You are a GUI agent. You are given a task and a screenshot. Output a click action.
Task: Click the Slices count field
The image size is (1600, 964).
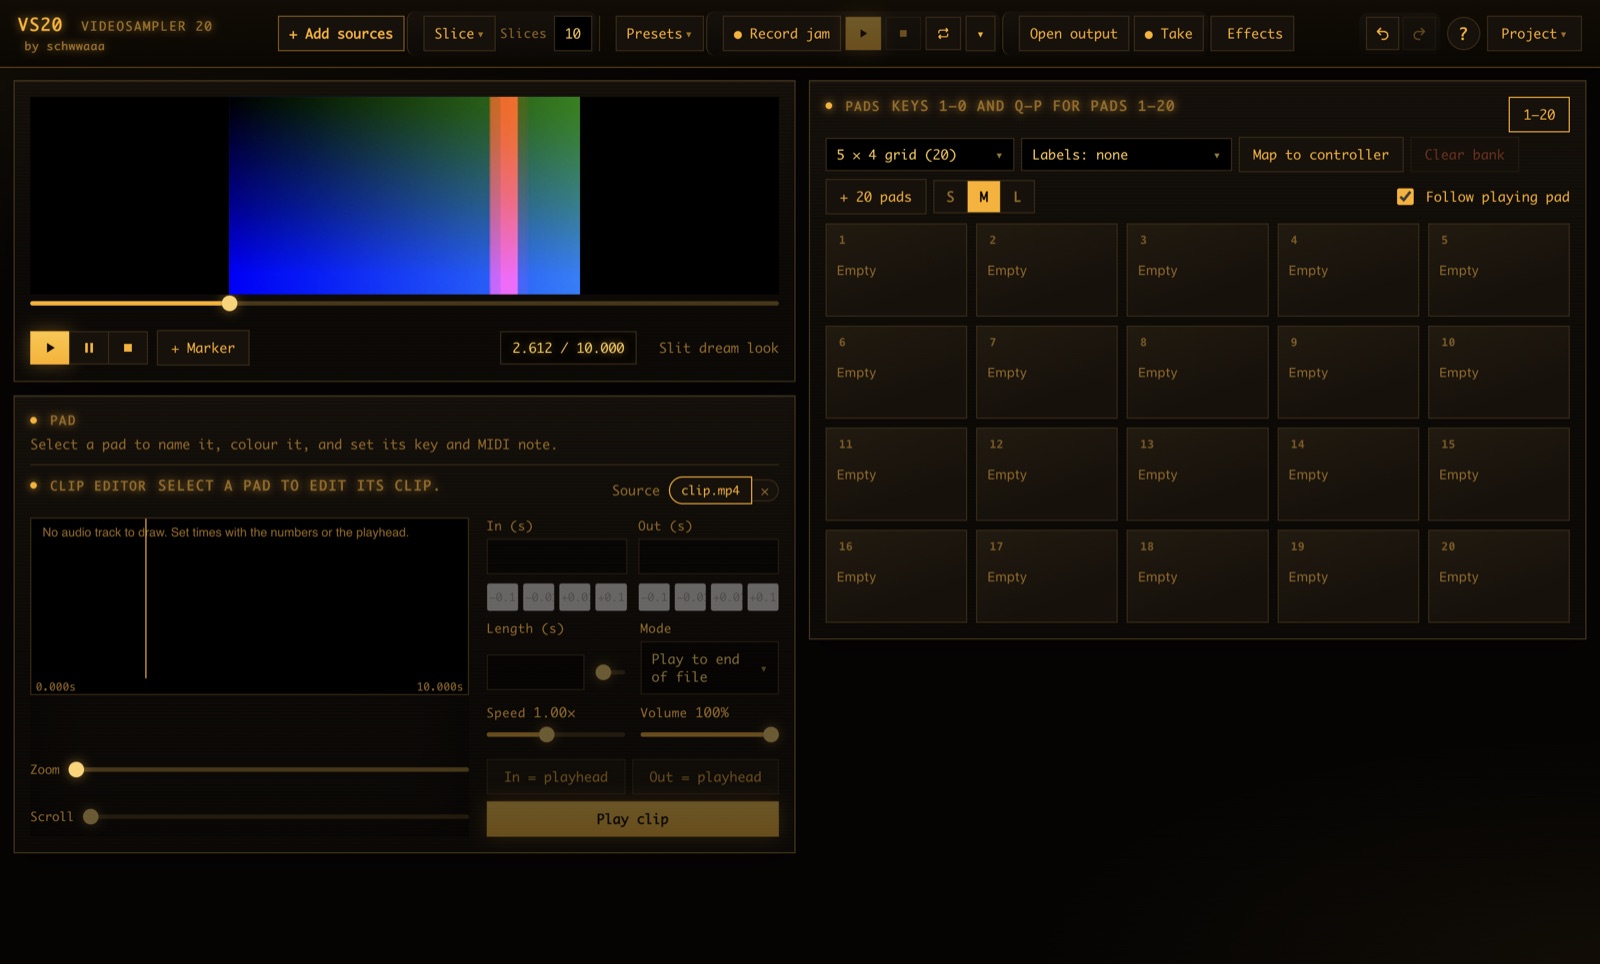[573, 34]
